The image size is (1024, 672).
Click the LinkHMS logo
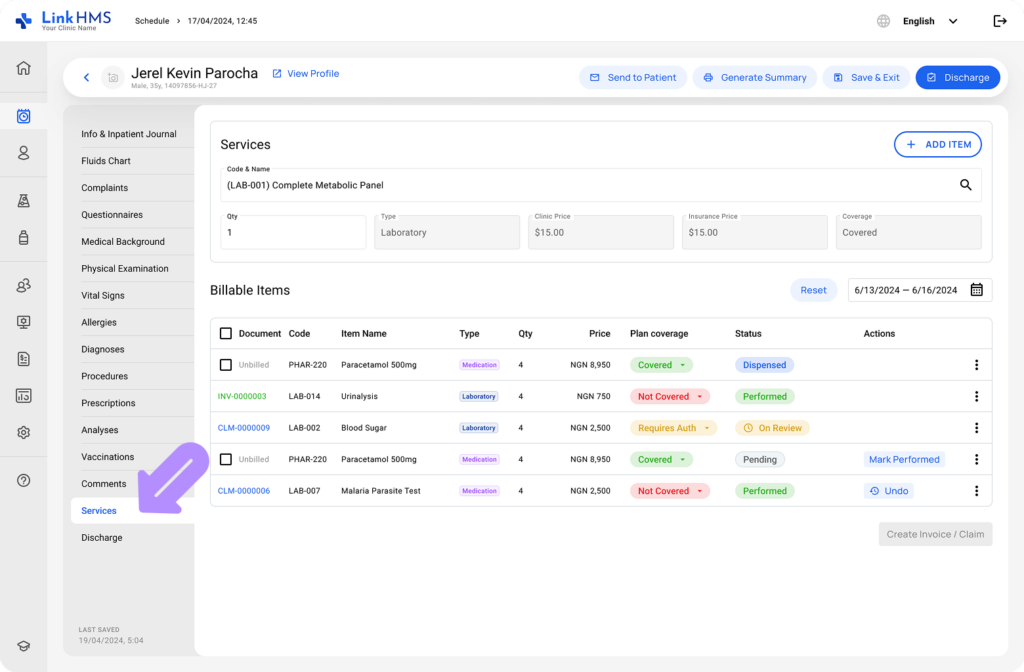(63, 20)
